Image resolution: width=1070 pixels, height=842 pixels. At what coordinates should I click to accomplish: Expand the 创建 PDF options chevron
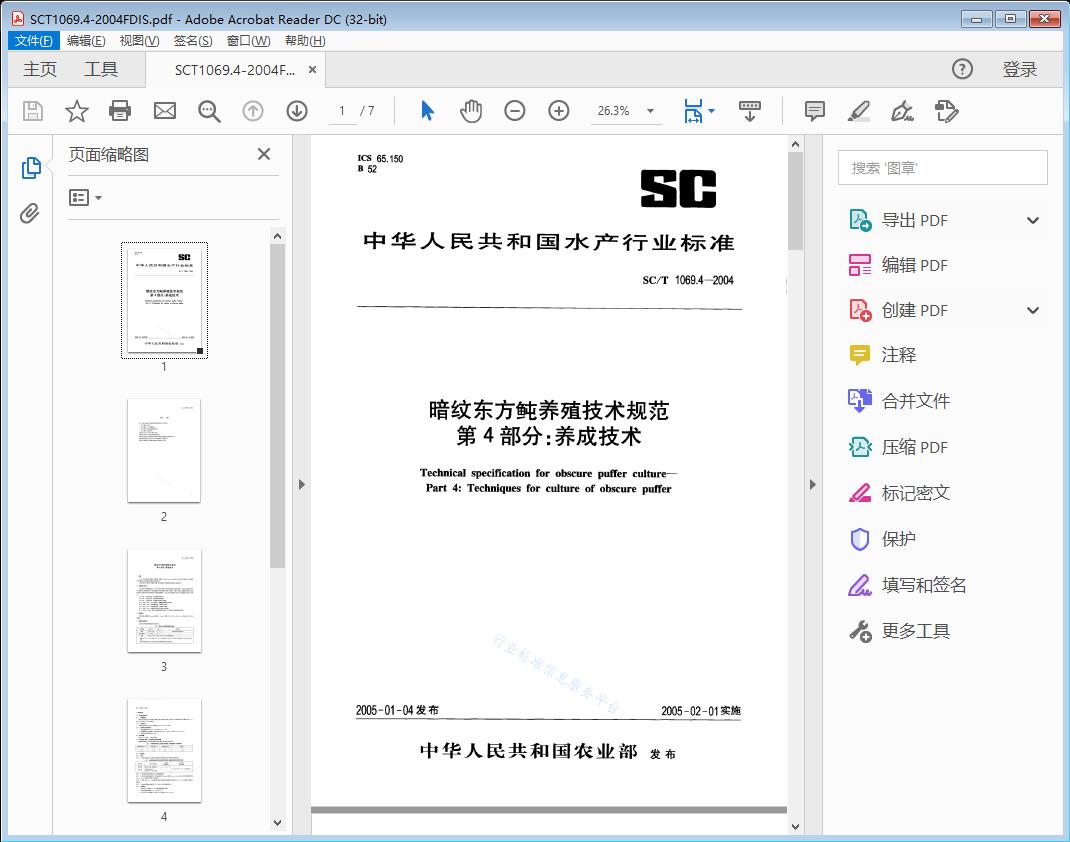(x=1032, y=310)
